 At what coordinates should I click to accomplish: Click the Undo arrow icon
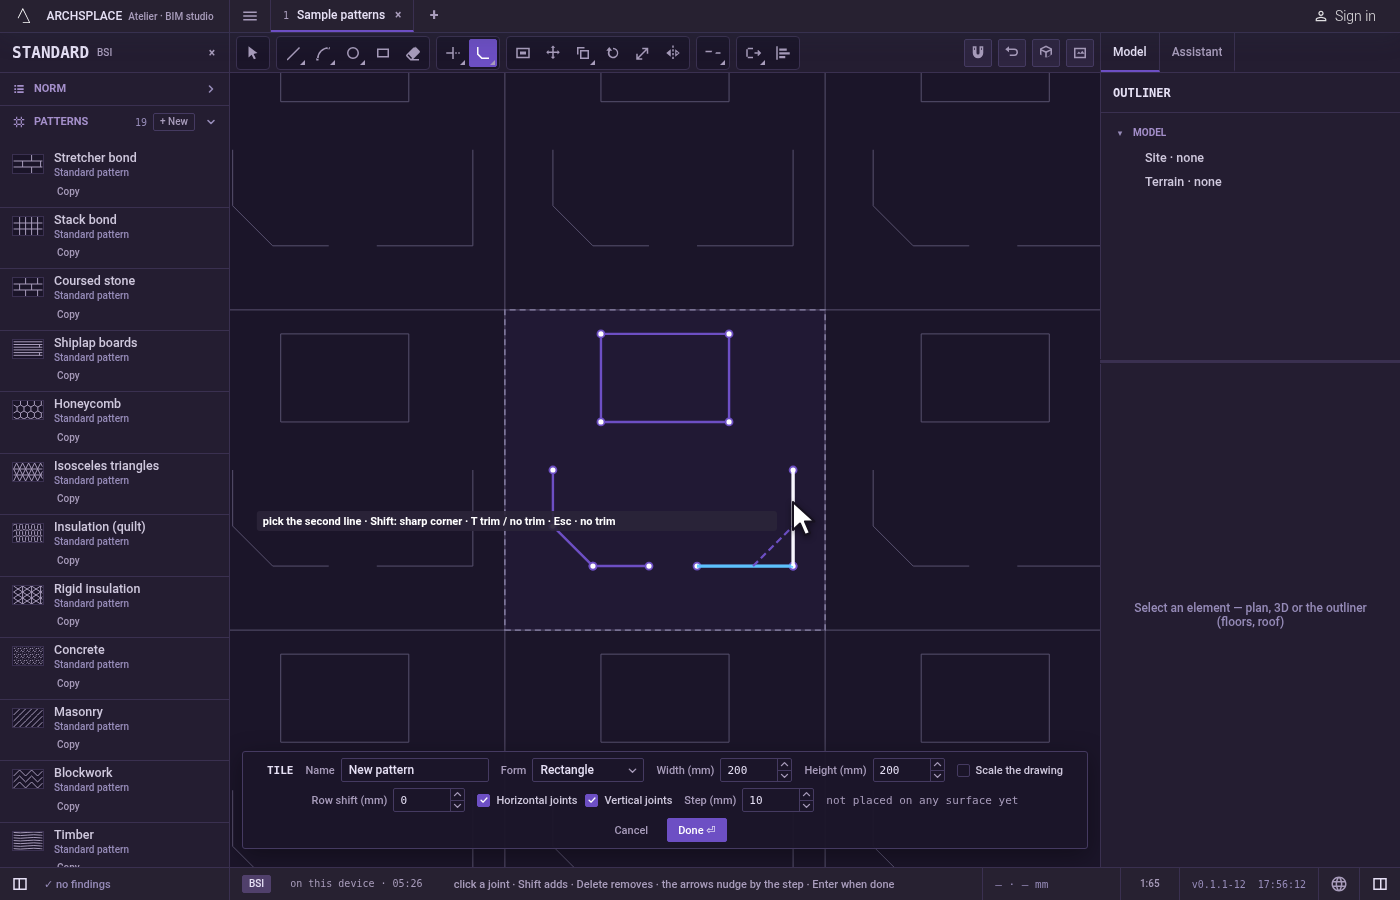(x=1012, y=53)
